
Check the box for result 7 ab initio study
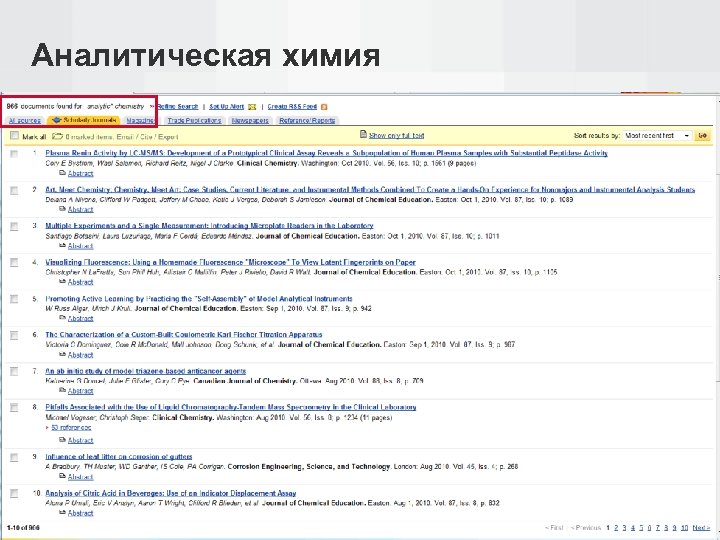tap(14, 371)
